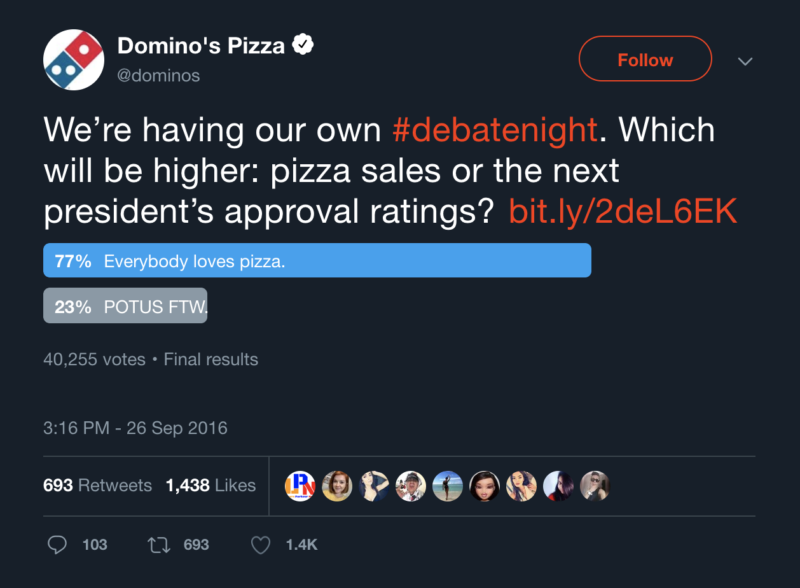Like the tweet with the heart icon
The width and height of the screenshot is (800, 588).
260,544
